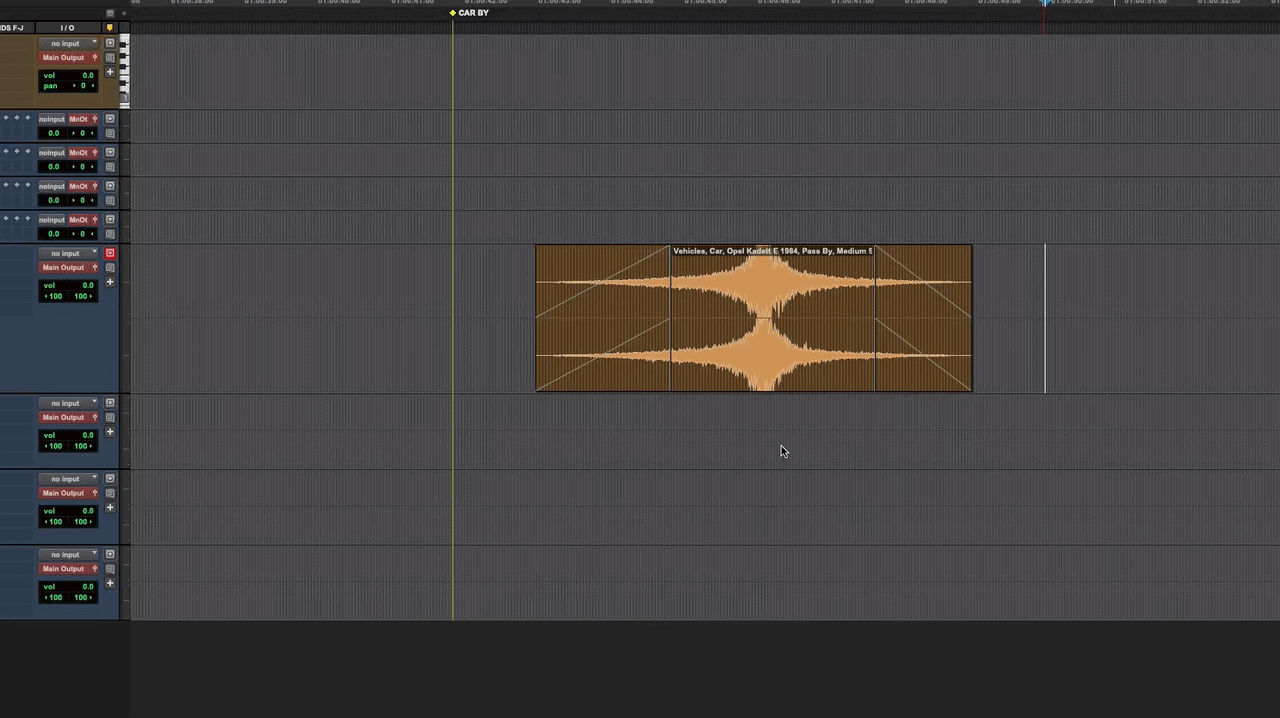Toggle record icon on the bottom audio track
The image size is (1280, 718).
(x=110, y=555)
